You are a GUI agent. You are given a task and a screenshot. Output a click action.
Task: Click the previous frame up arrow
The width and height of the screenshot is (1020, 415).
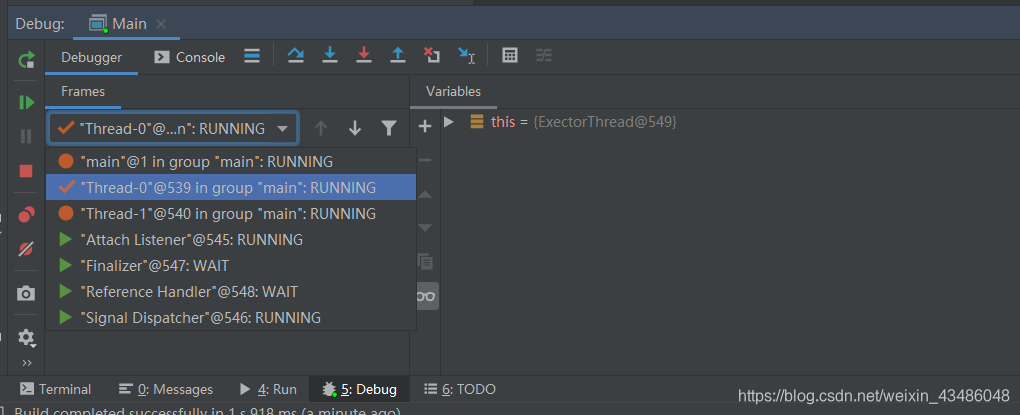[x=321, y=129]
